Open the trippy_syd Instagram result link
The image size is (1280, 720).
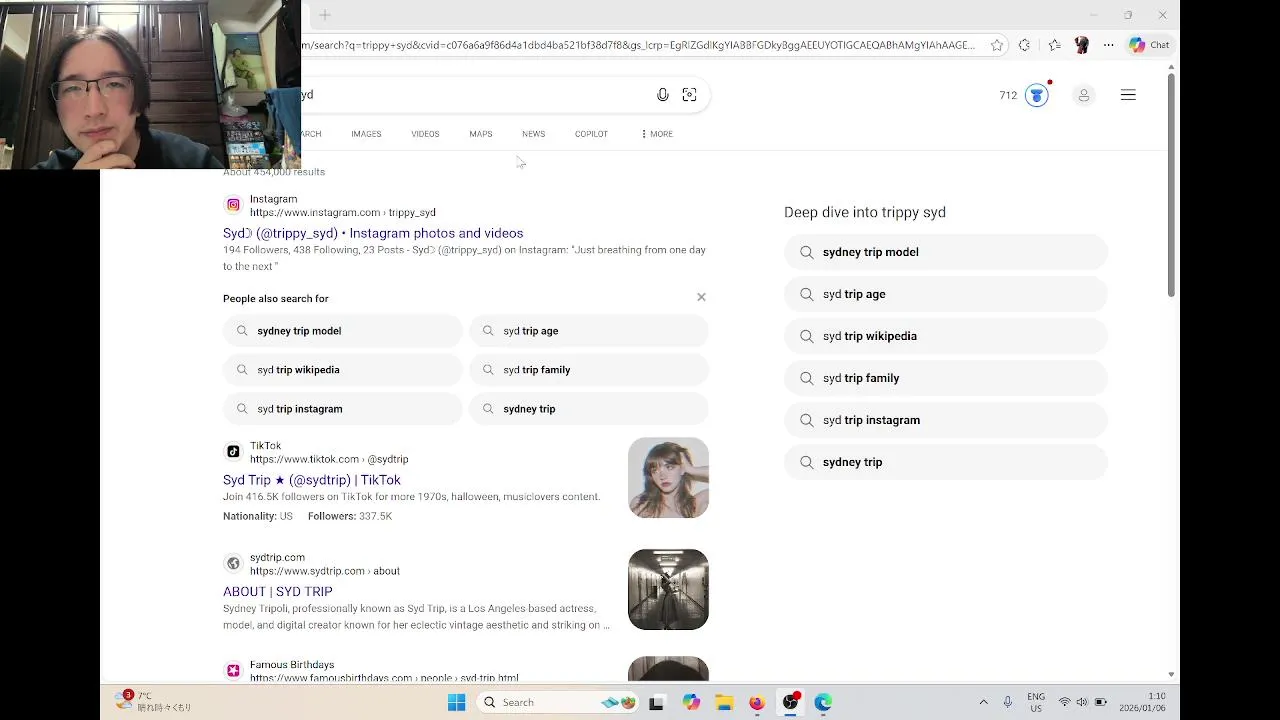pyautogui.click(x=373, y=233)
